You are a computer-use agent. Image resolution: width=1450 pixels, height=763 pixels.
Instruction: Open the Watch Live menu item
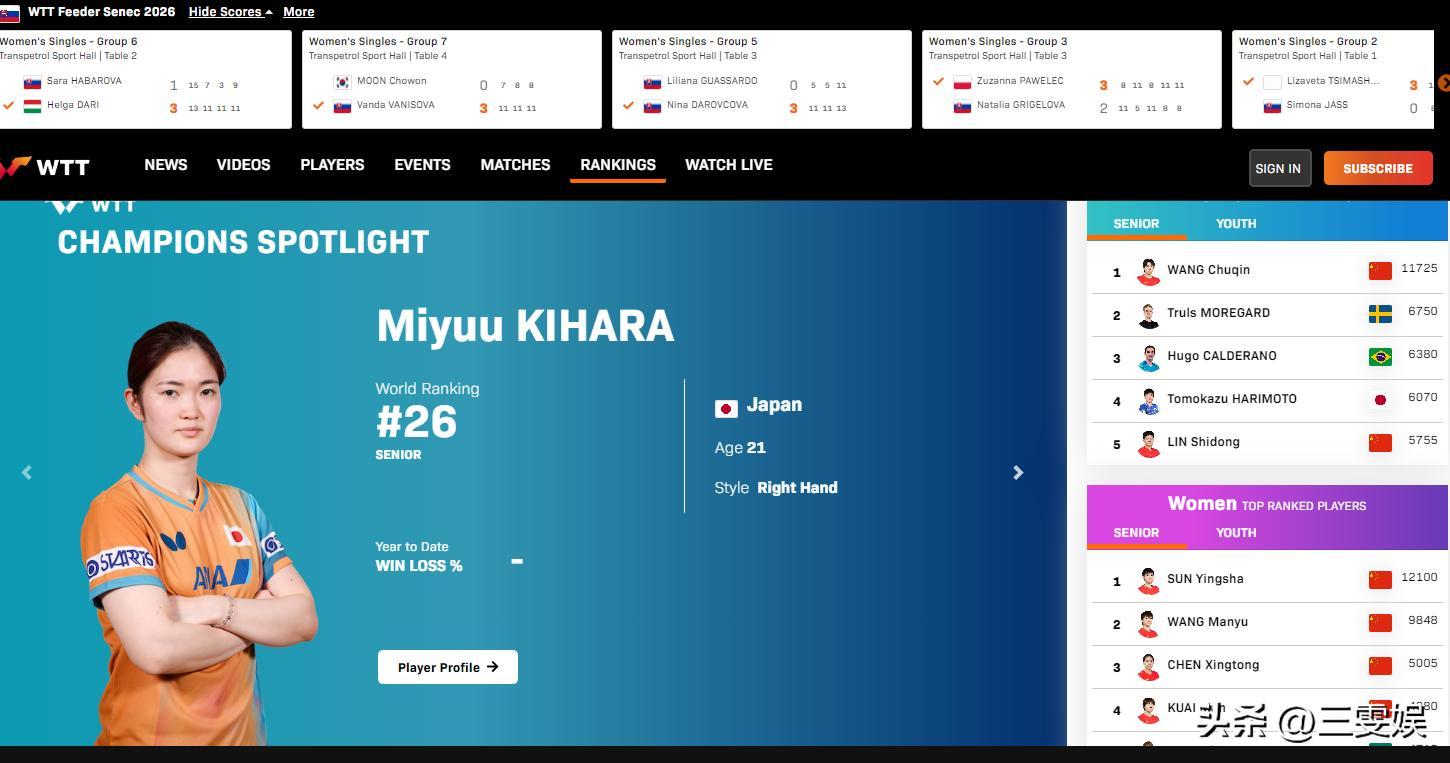click(x=728, y=165)
